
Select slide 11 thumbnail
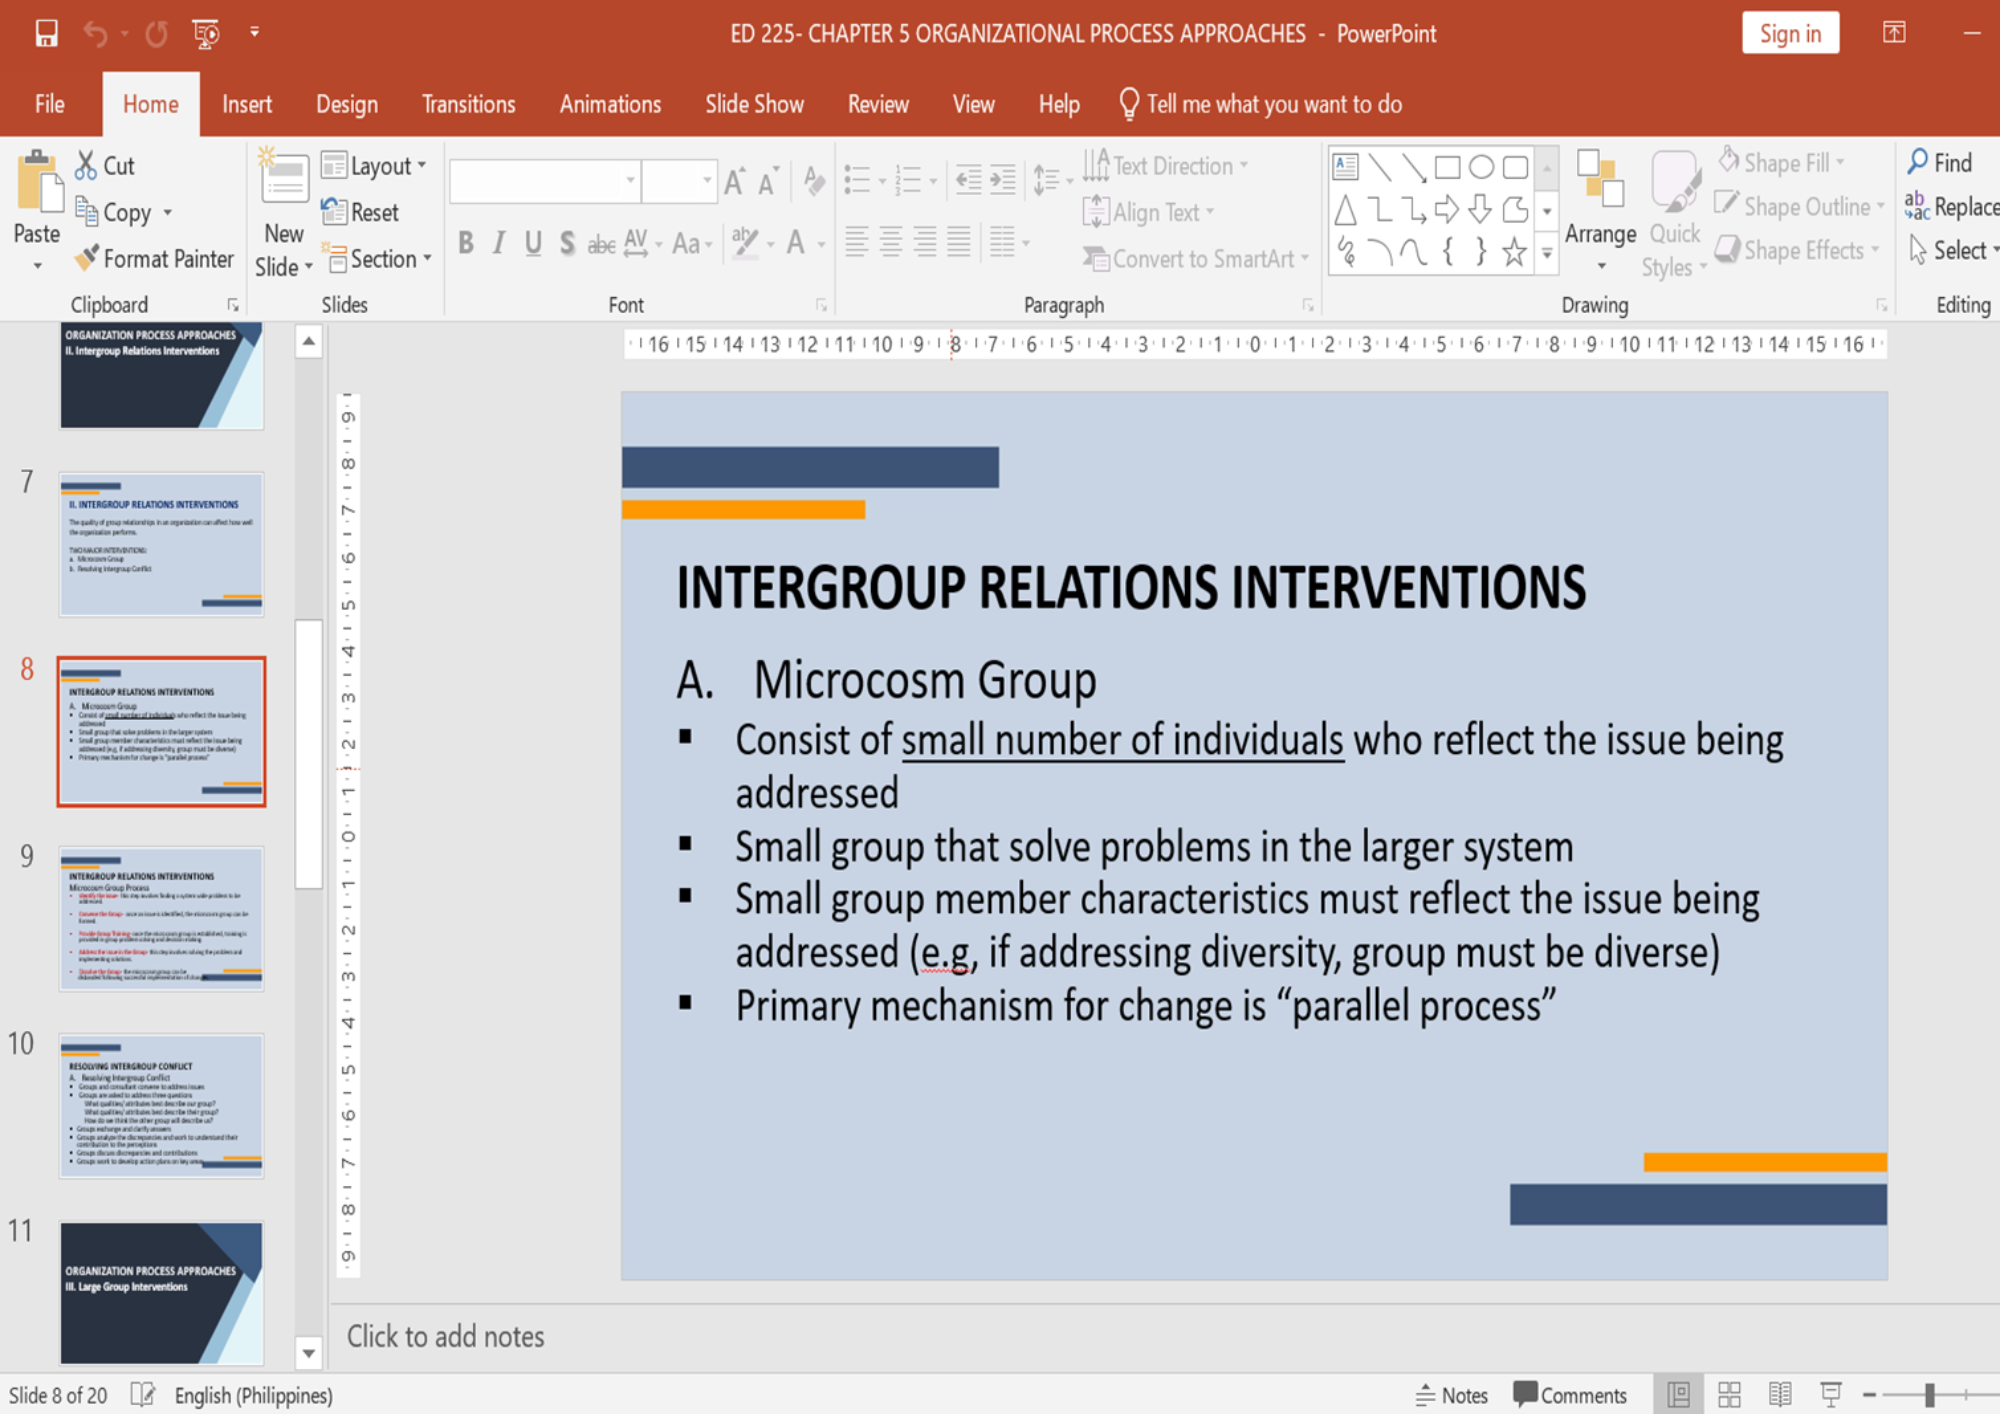(x=161, y=1292)
